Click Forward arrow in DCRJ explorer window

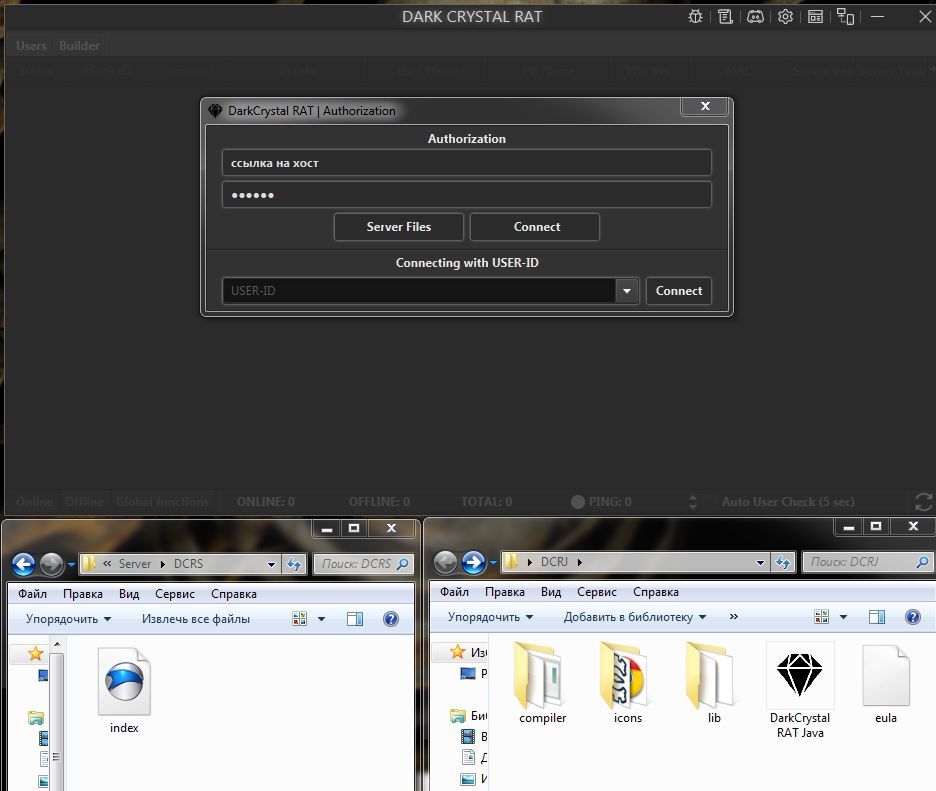pyautogui.click(x=473, y=562)
